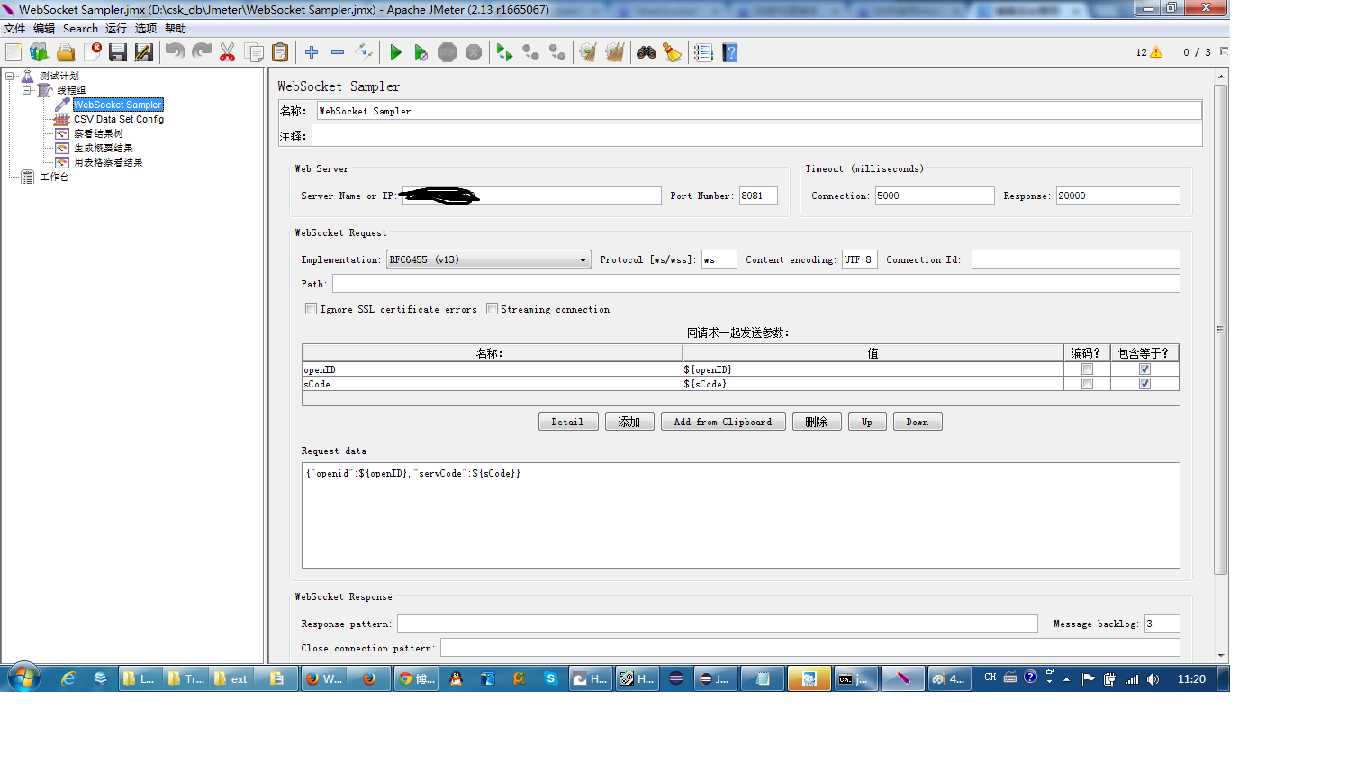The image size is (1366, 768).
Task: Click the Detail button
Action: click(x=568, y=422)
